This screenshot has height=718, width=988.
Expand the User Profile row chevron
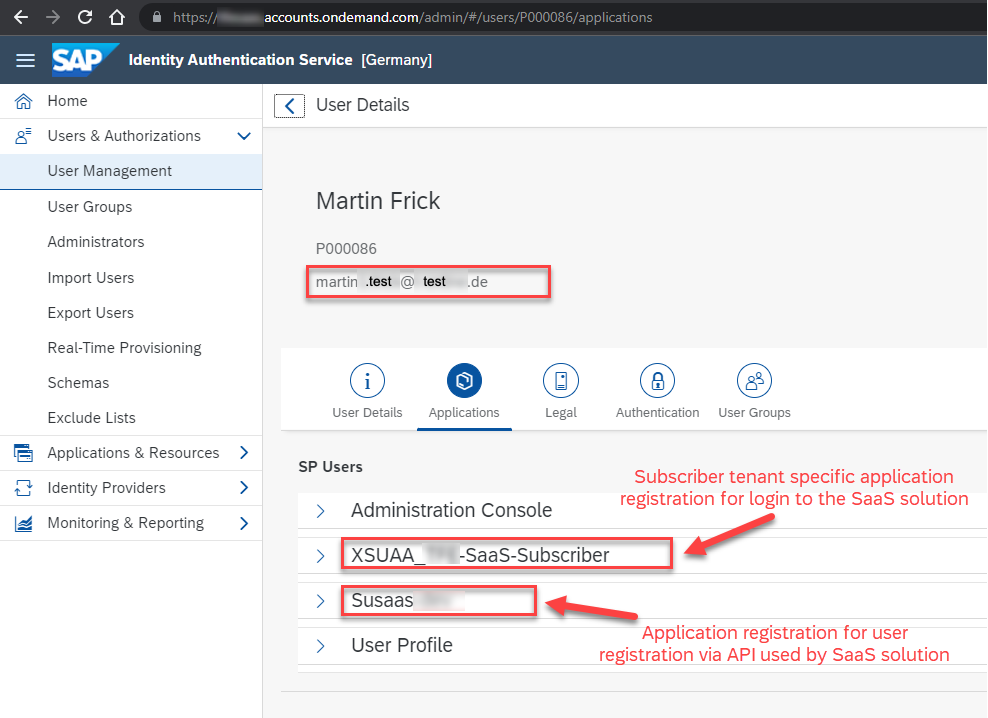(320, 646)
